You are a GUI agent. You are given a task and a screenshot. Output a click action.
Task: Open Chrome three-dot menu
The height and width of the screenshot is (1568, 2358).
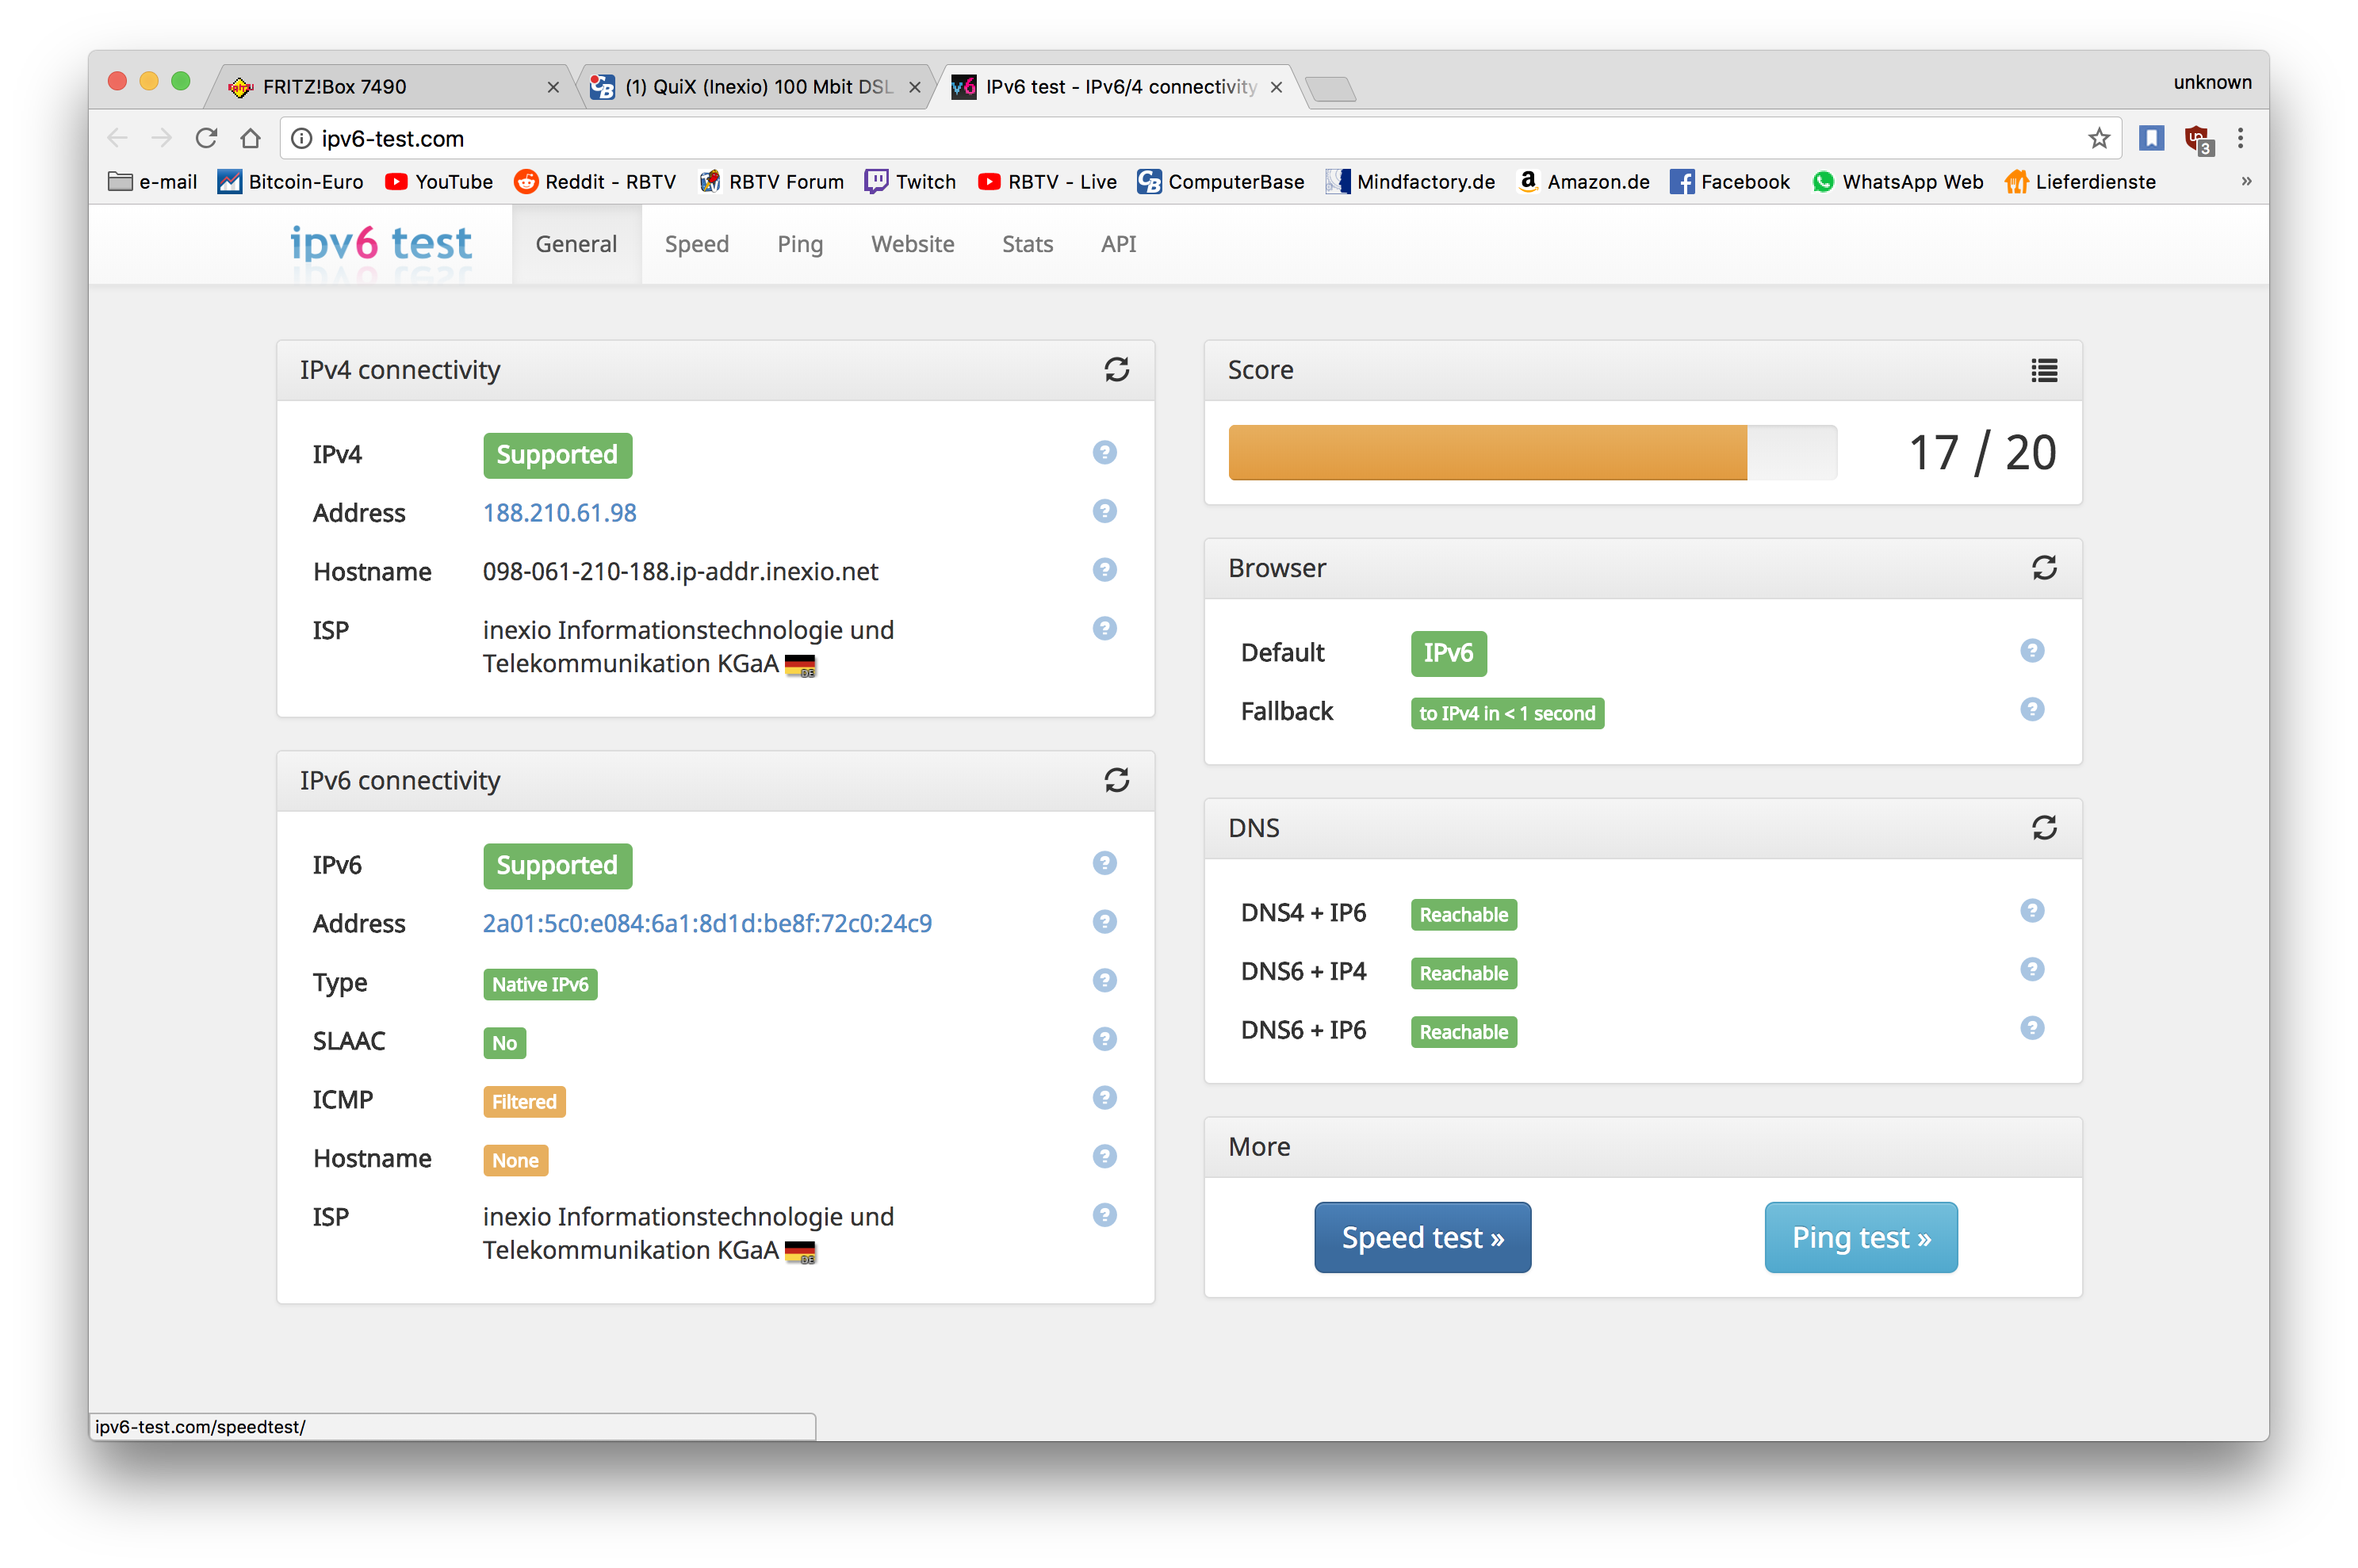(2240, 138)
